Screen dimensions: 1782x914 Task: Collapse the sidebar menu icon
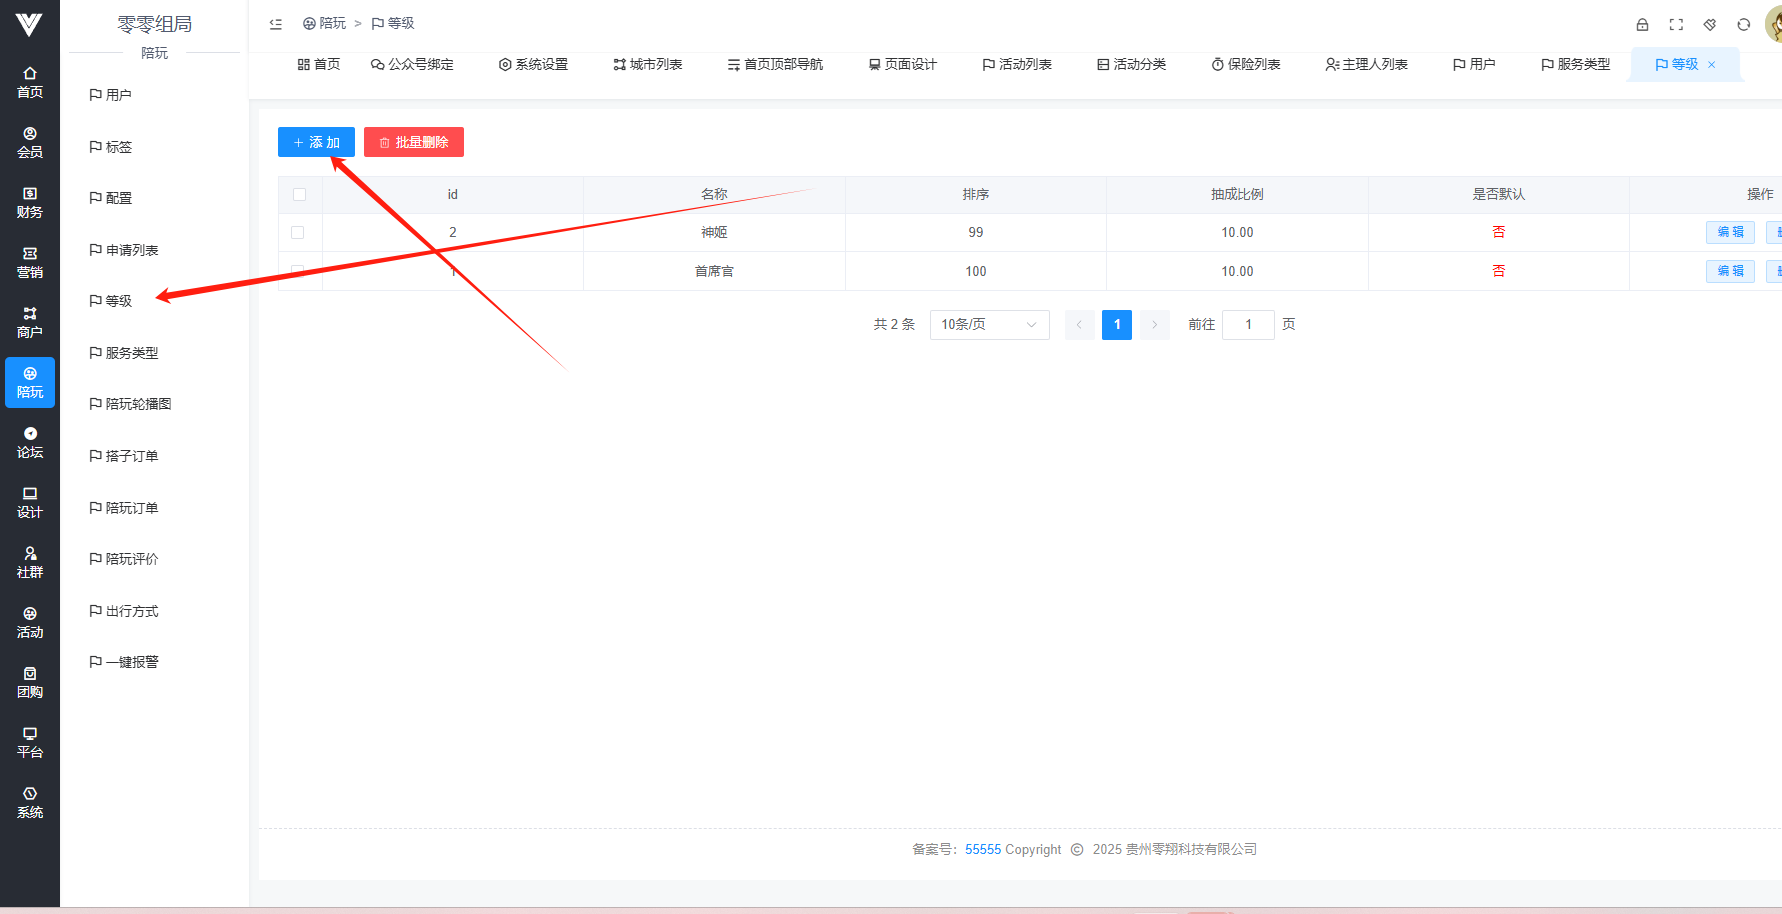coord(276,24)
